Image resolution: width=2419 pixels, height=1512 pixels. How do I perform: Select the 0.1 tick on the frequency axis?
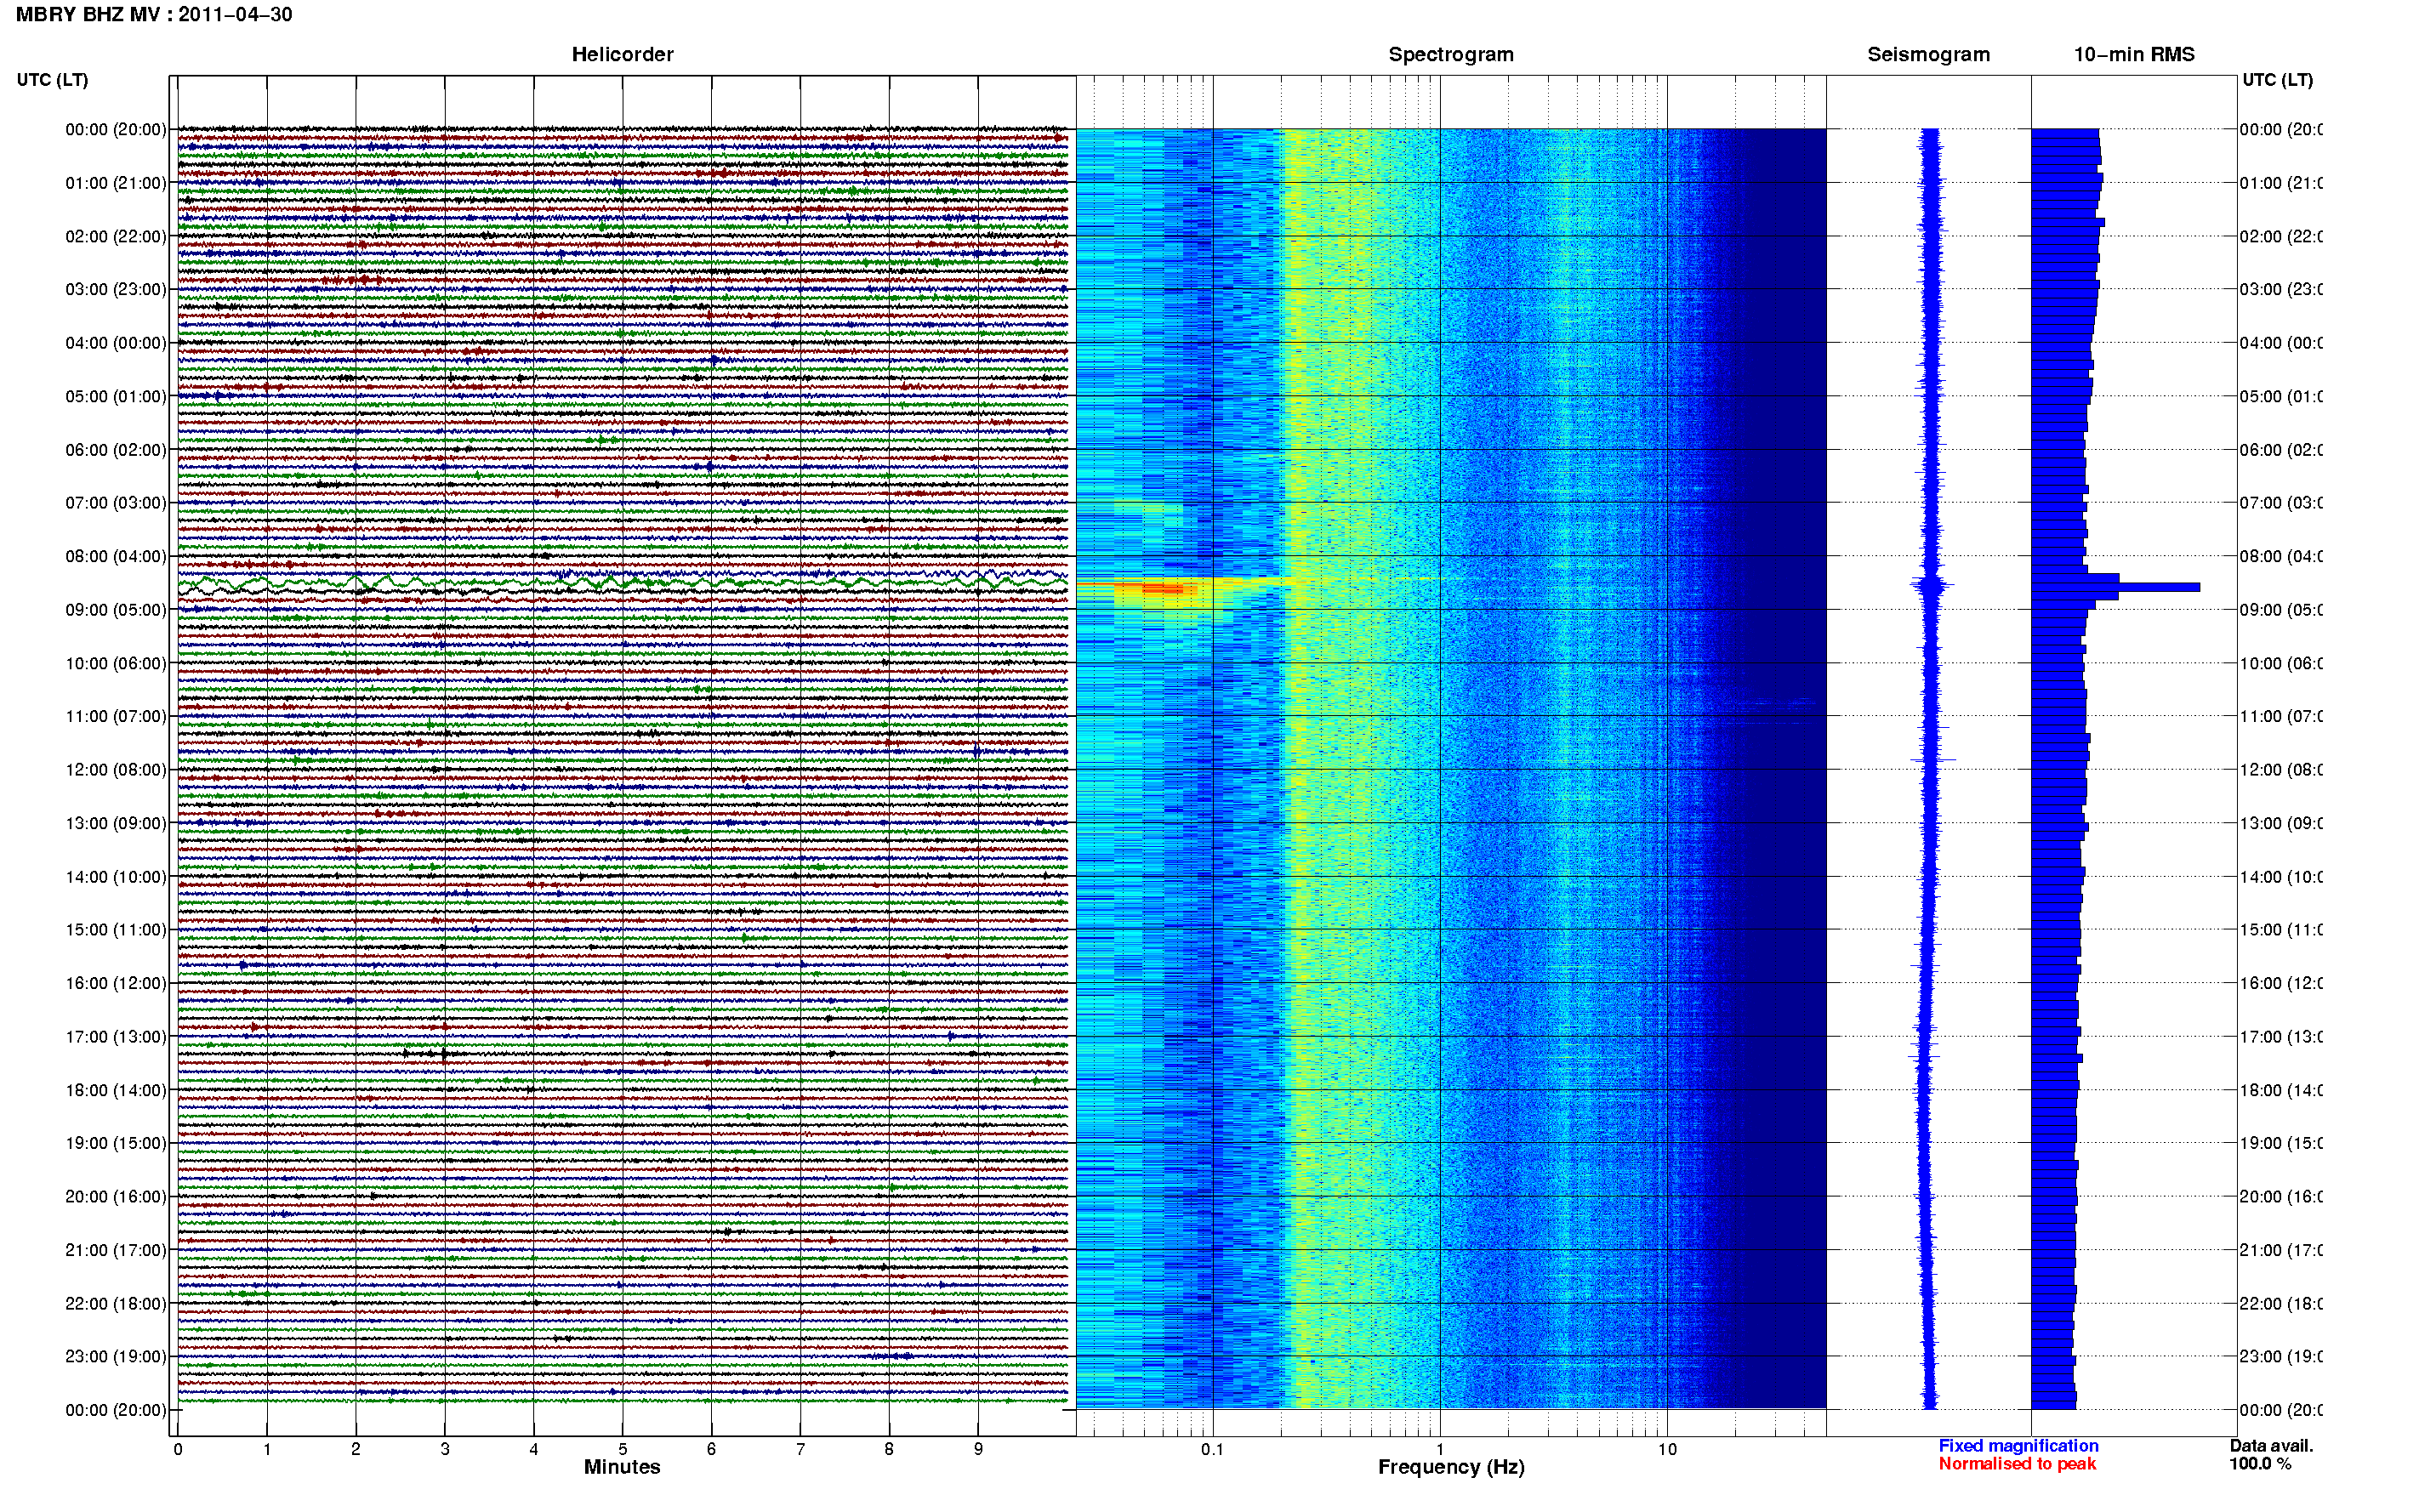1212,1449
